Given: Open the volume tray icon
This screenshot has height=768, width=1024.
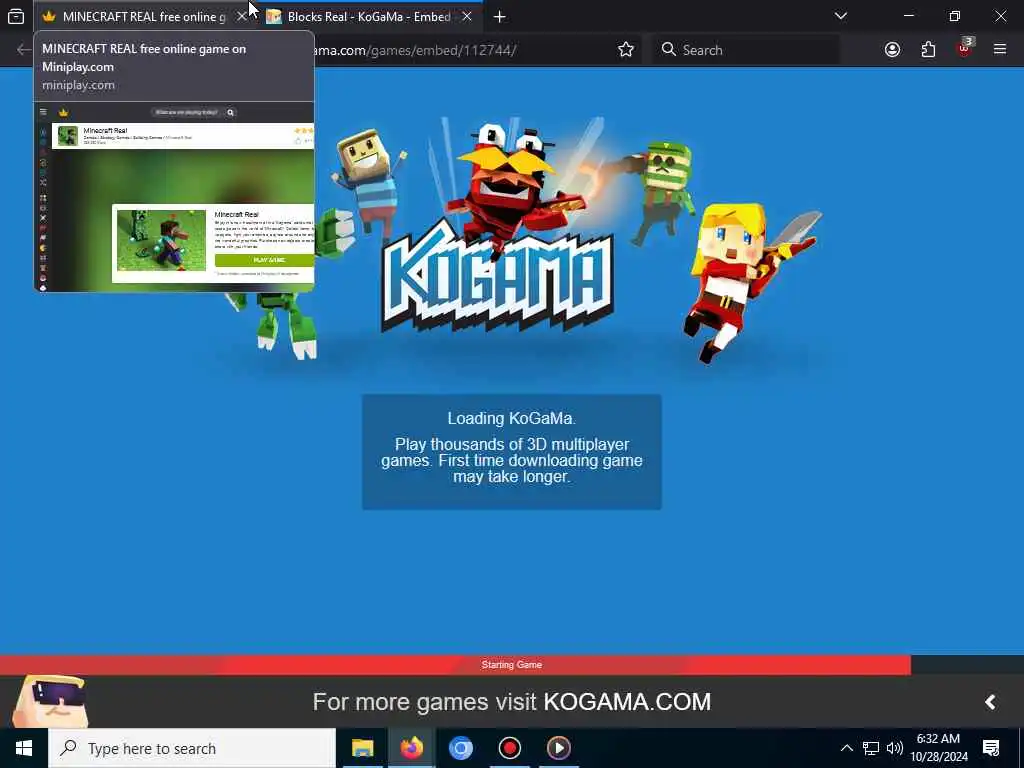Looking at the screenshot, I should pos(895,748).
